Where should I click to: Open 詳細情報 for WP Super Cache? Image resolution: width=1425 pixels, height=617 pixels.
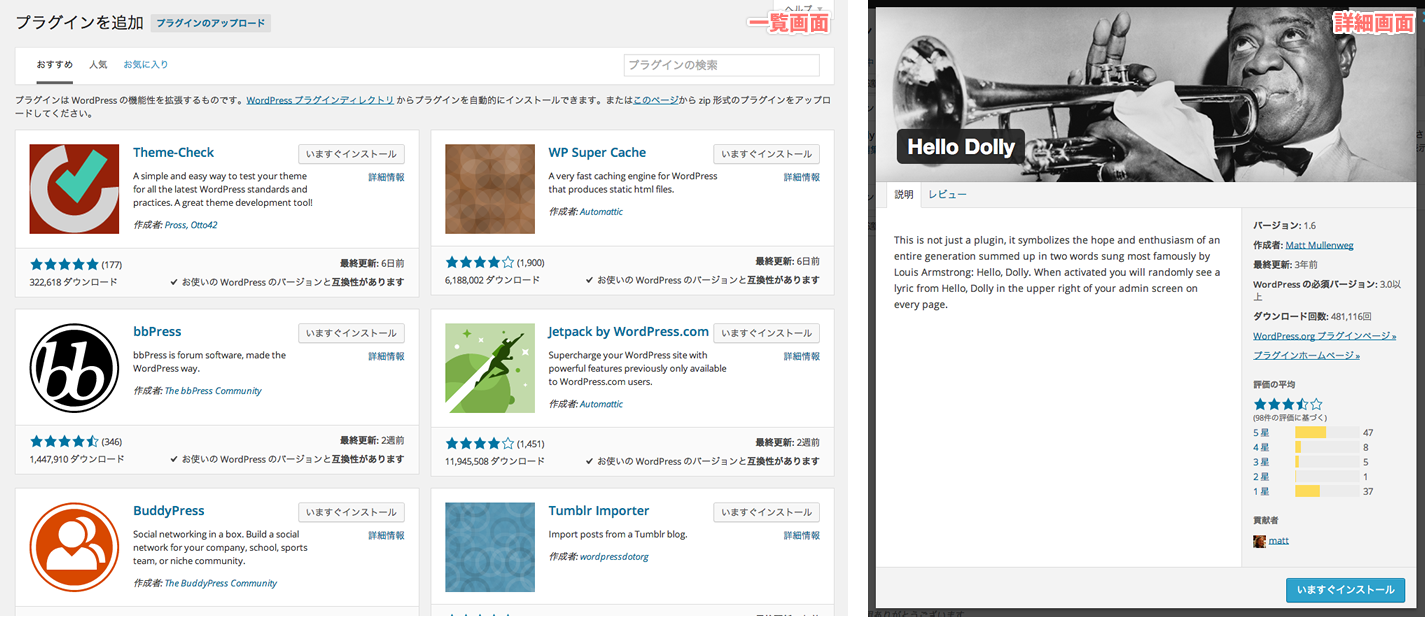(x=802, y=177)
